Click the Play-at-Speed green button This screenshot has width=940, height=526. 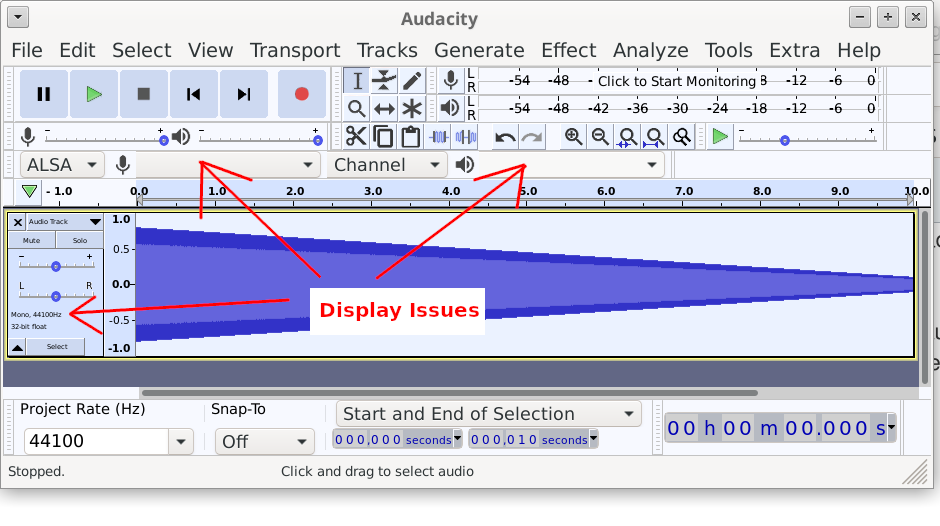tap(719, 137)
